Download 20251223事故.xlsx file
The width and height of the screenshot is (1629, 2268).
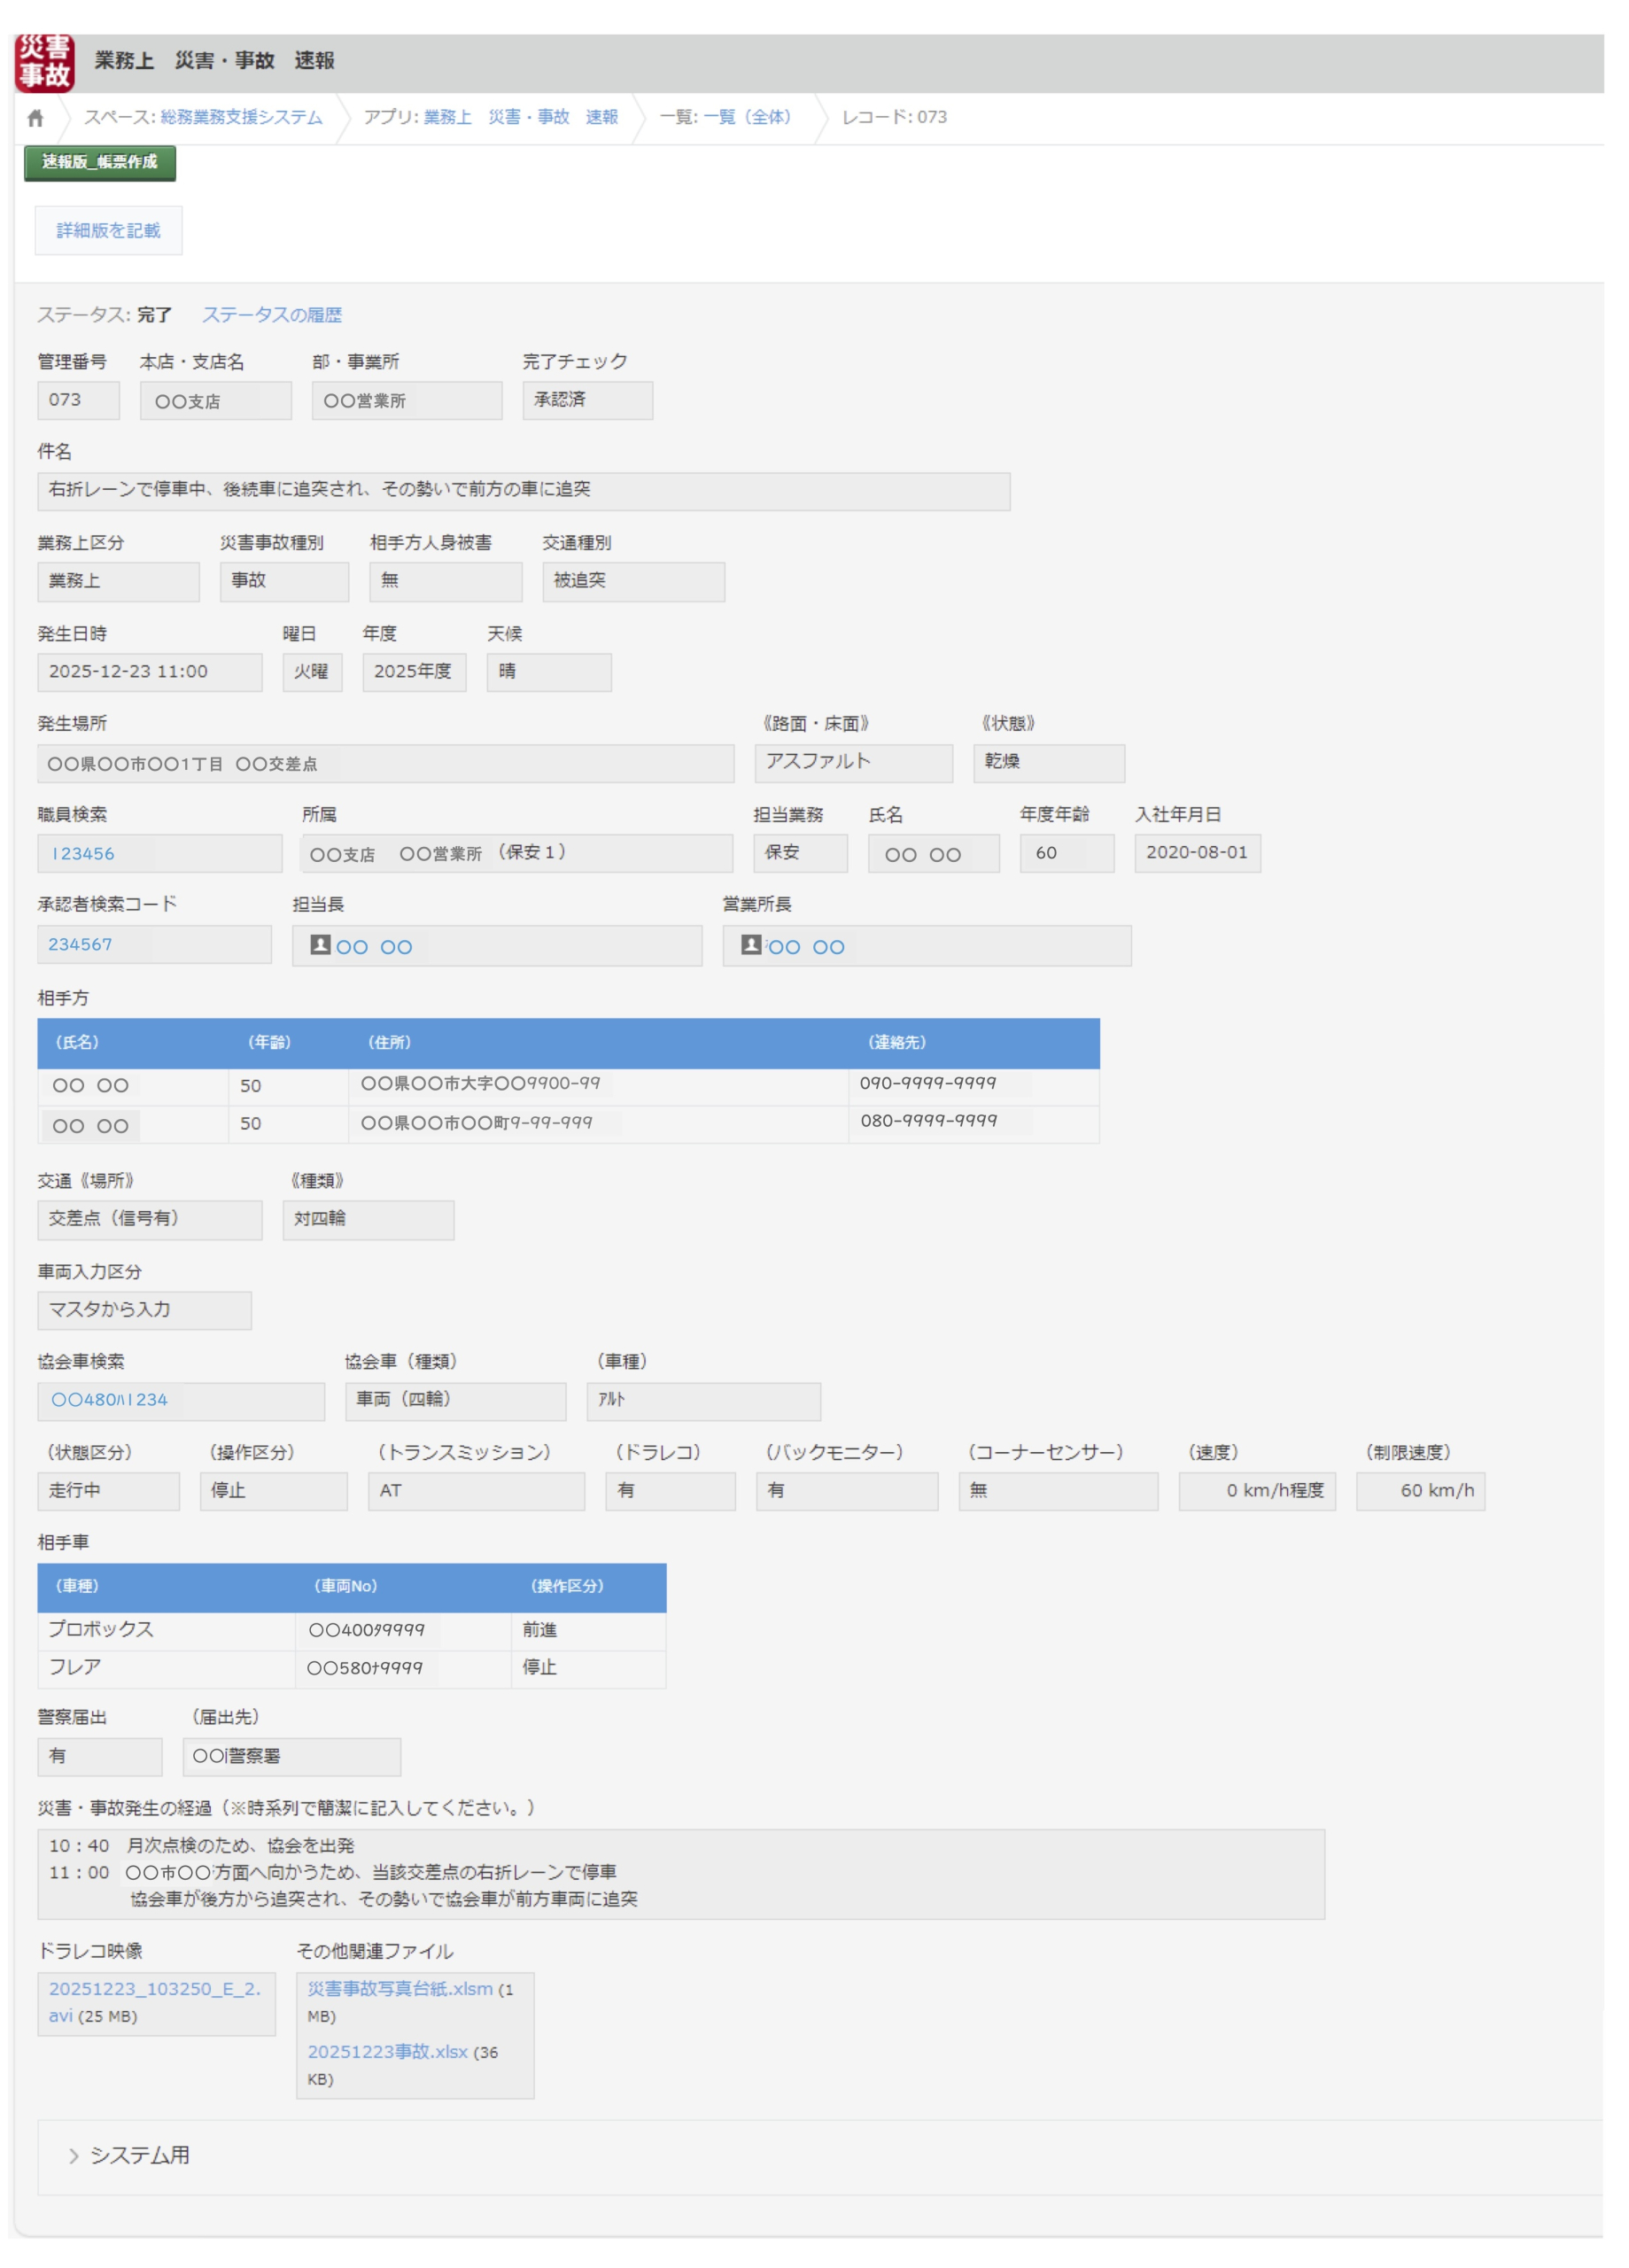click(x=387, y=2052)
